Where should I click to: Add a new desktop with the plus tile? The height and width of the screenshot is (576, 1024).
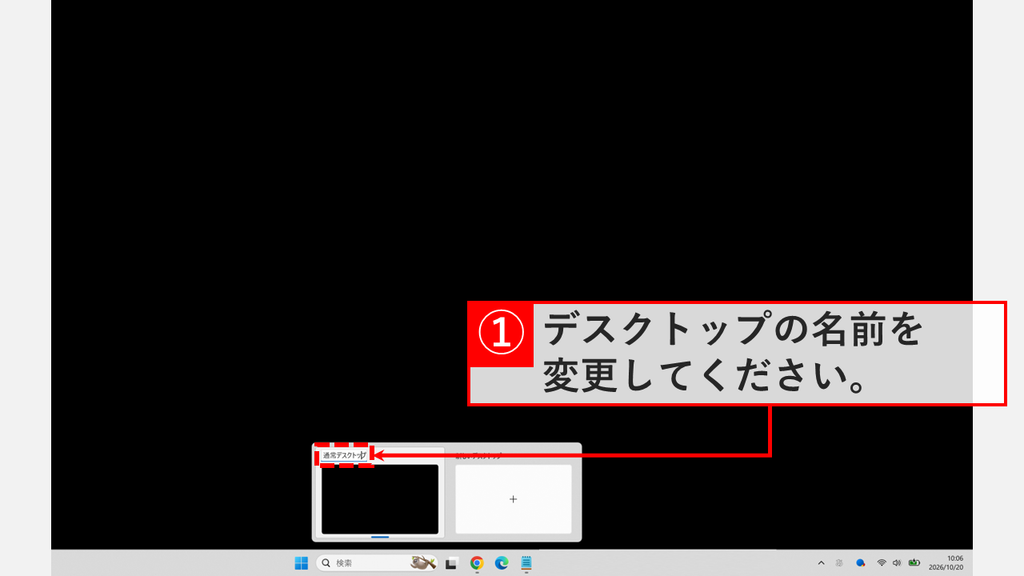(513, 499)
